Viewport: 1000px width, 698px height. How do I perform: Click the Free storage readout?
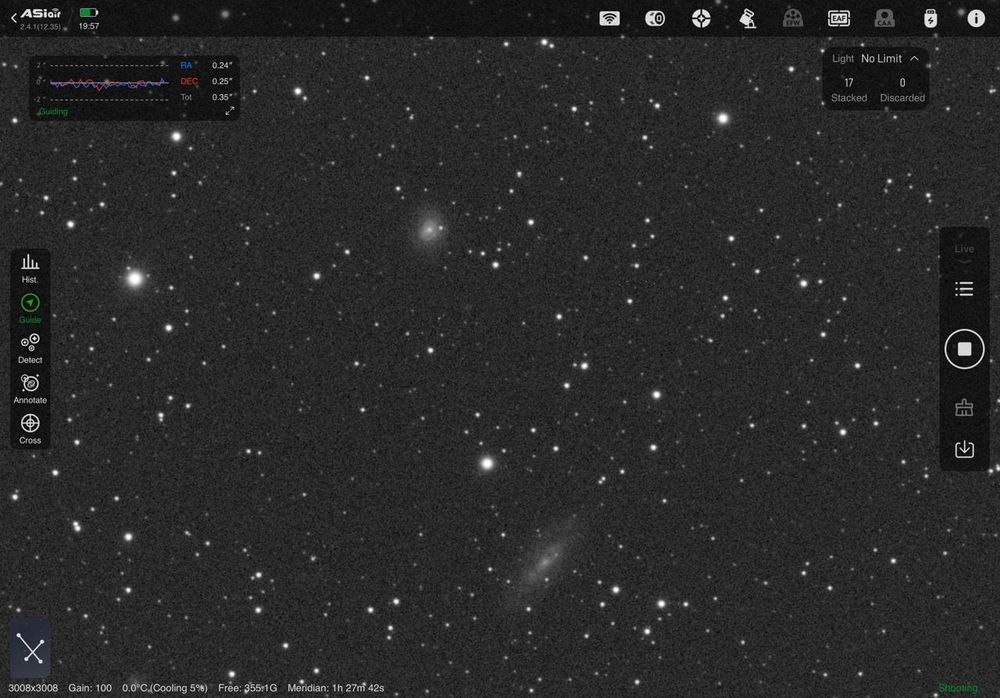247,688
